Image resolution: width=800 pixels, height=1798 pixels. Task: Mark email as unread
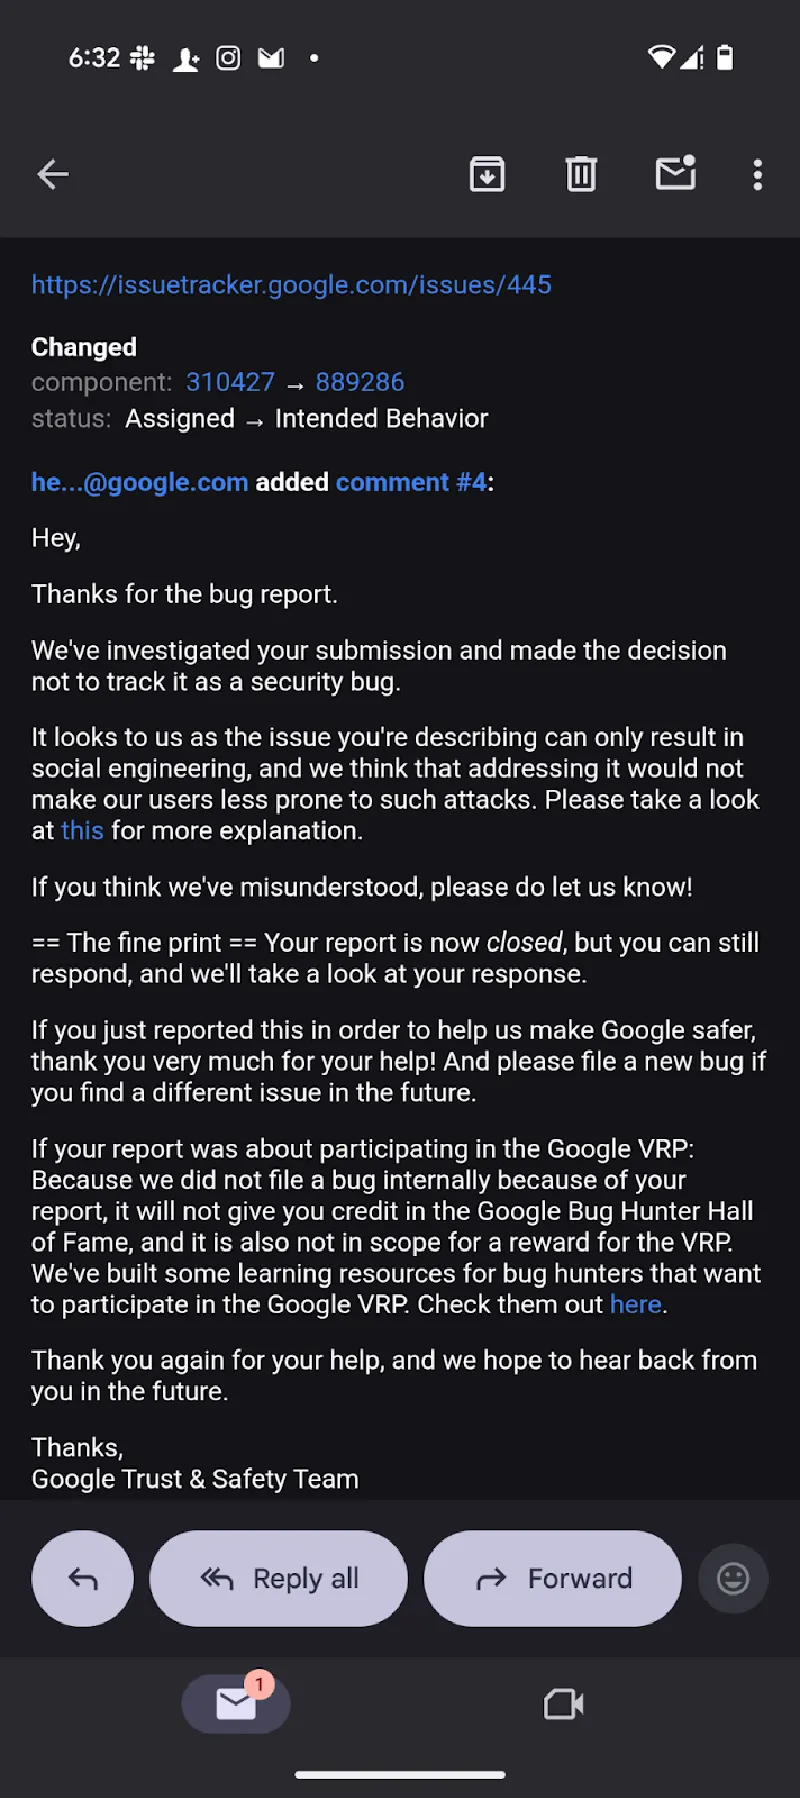click(676, 174)
